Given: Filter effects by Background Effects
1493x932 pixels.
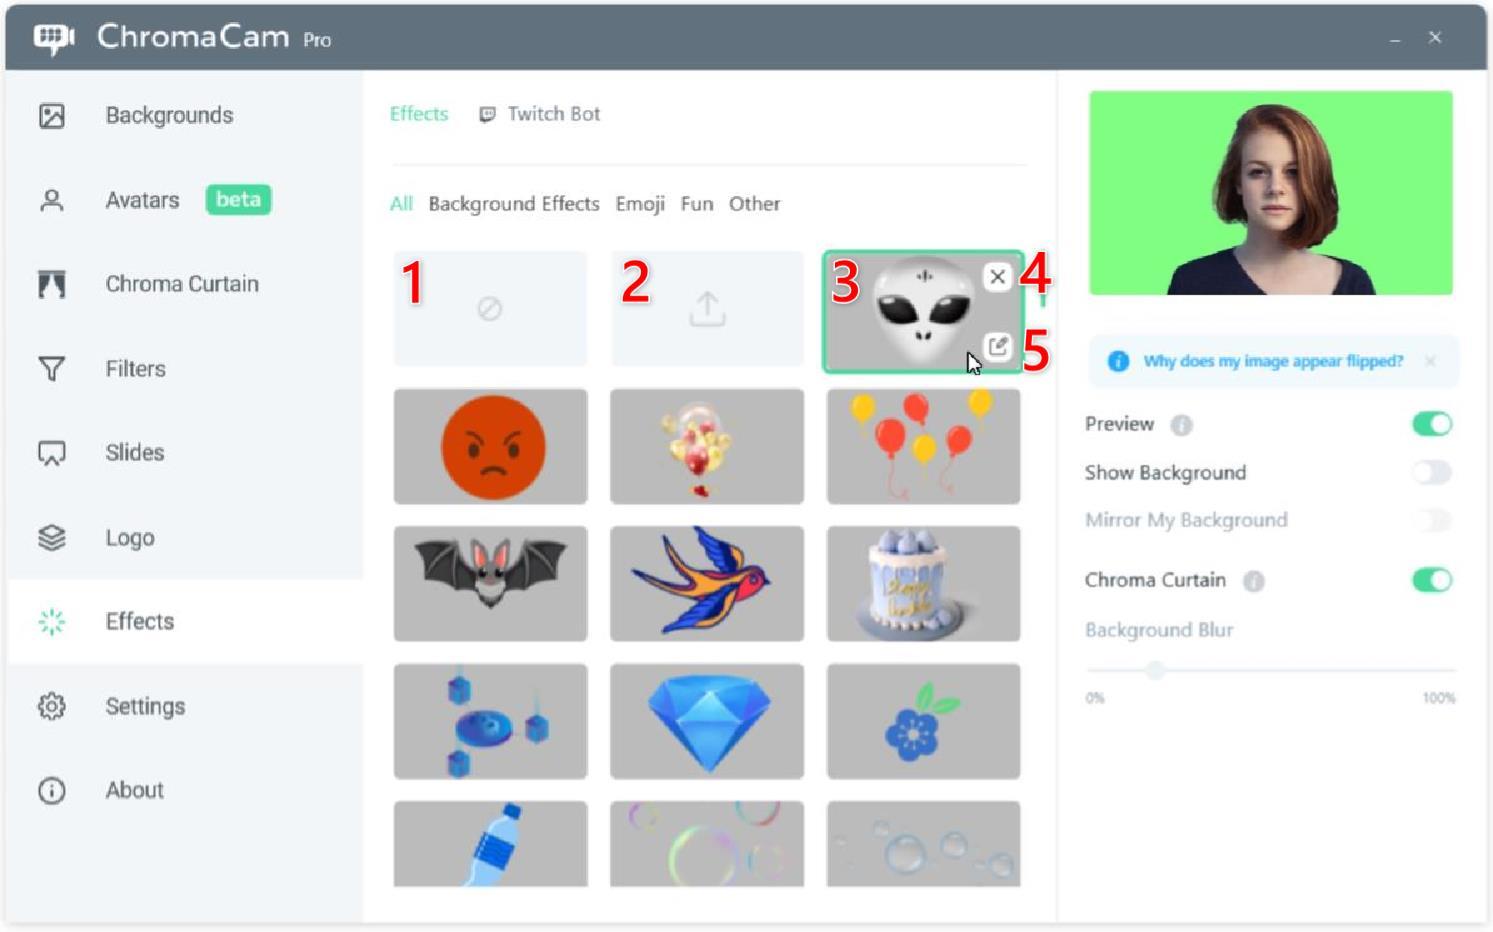Looking at the screenshot, I should pyautogui.click(x=513, y=203).
